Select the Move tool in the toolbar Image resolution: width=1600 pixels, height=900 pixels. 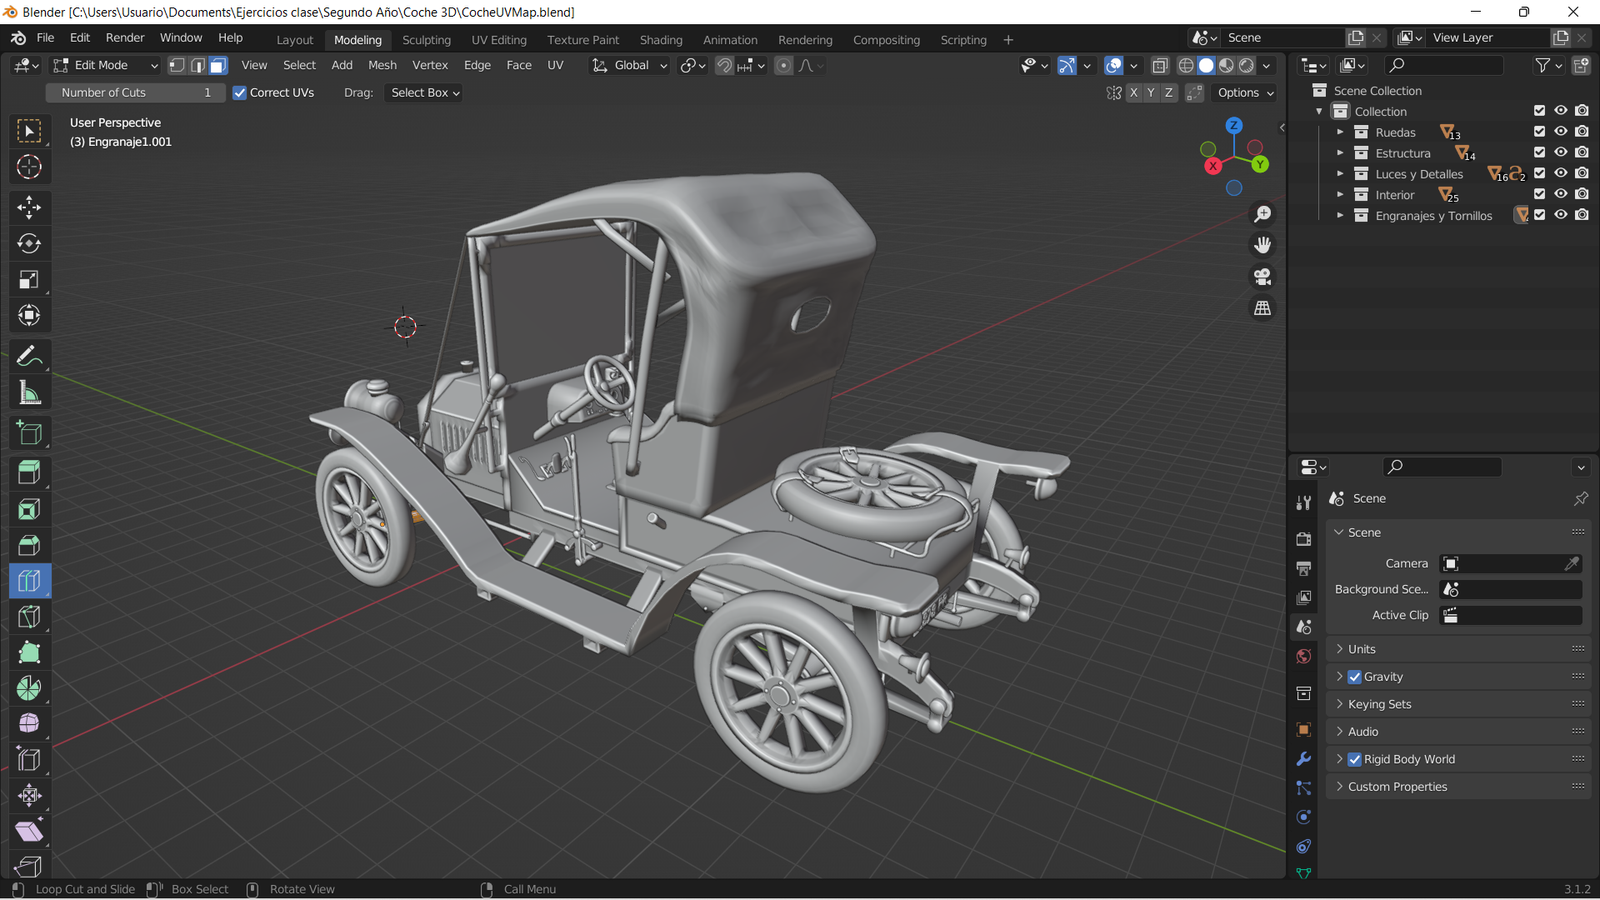[x=29, y=207]
